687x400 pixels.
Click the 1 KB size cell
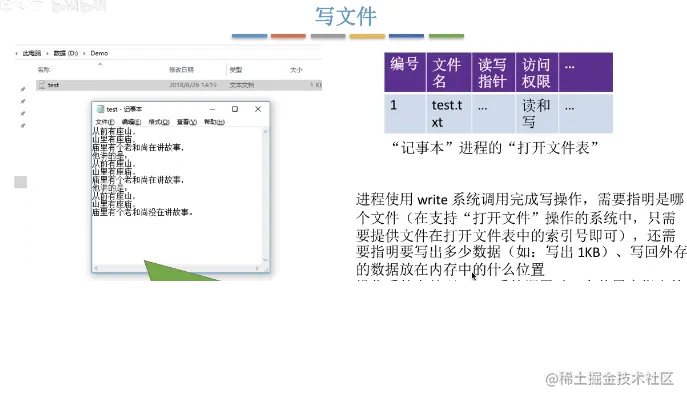pyautogui.click(x=316, y=85)
